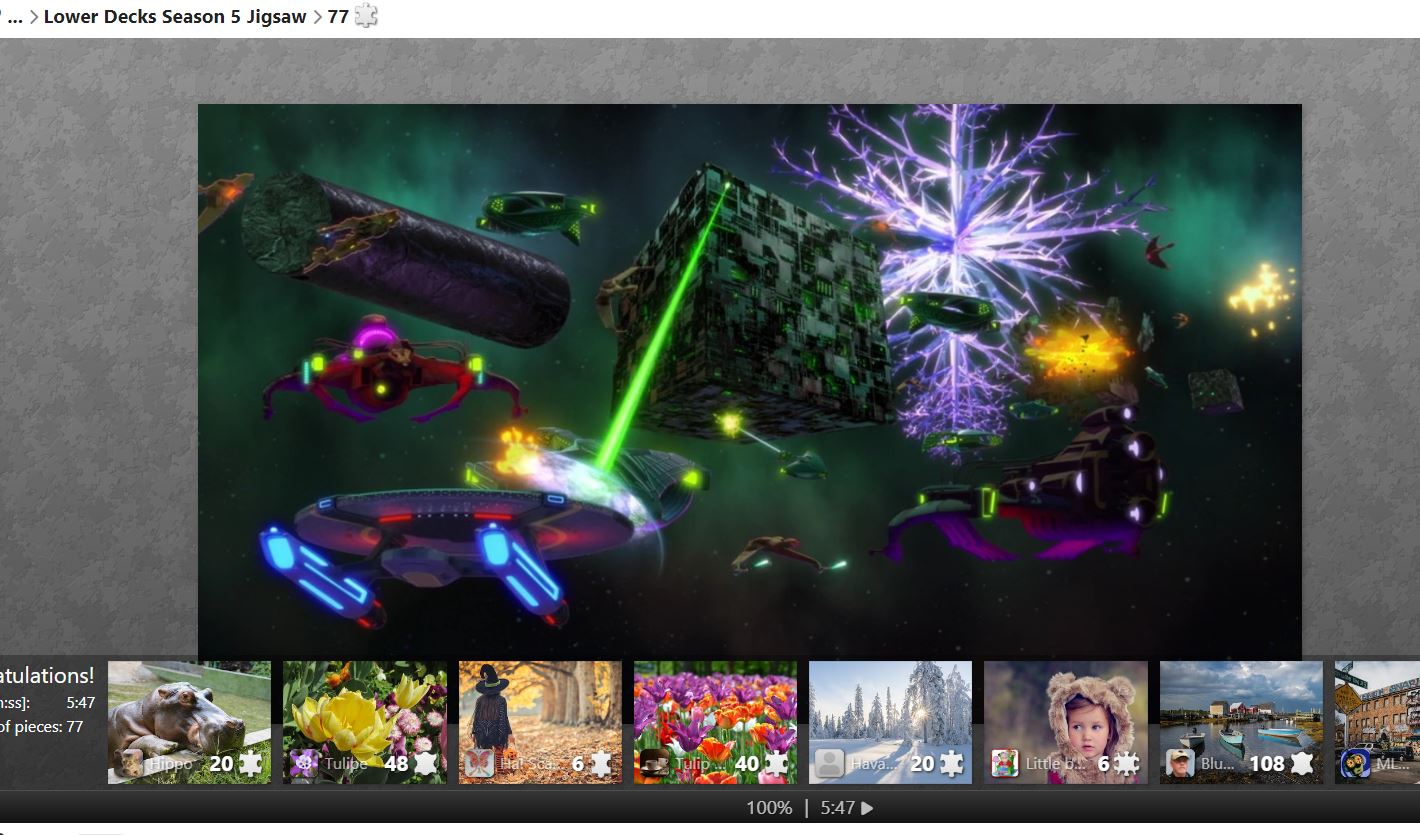Open the Tulip 40-piece puzzle thumbnail
1420x835 pixels.
pyautogui.click(x=715, y=722)
